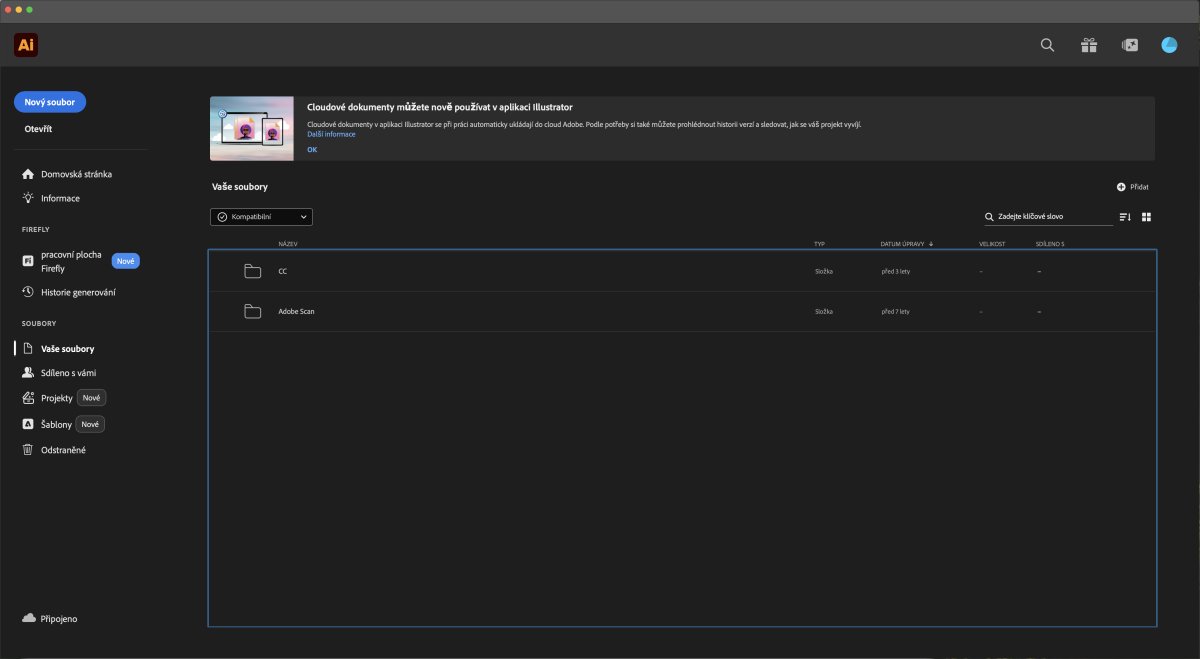1200x659 pixels.
Task: Click the sort order icon
Action: click(x=1125, y=217)
